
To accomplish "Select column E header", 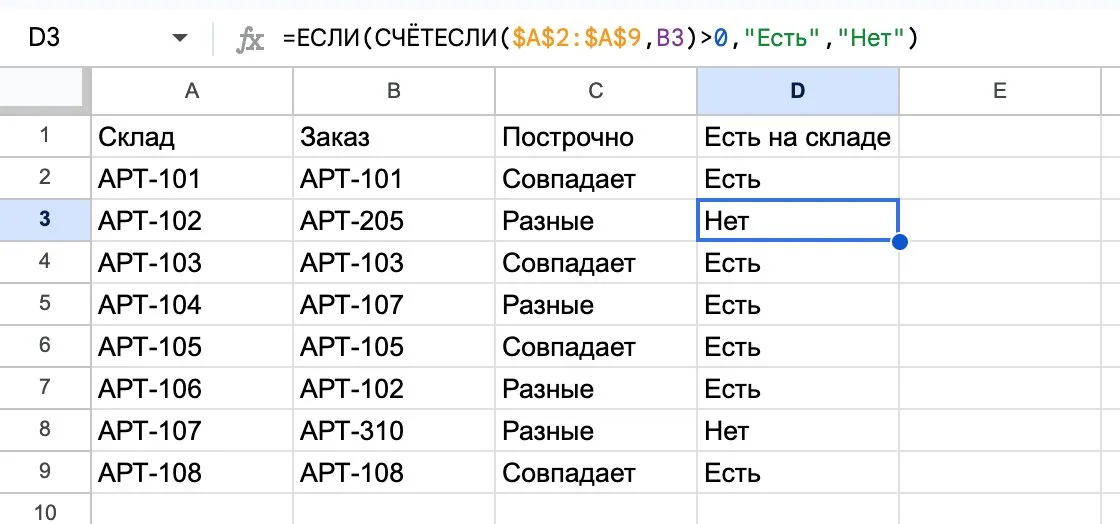I will pyautogui.click(x=1000, y=90).
